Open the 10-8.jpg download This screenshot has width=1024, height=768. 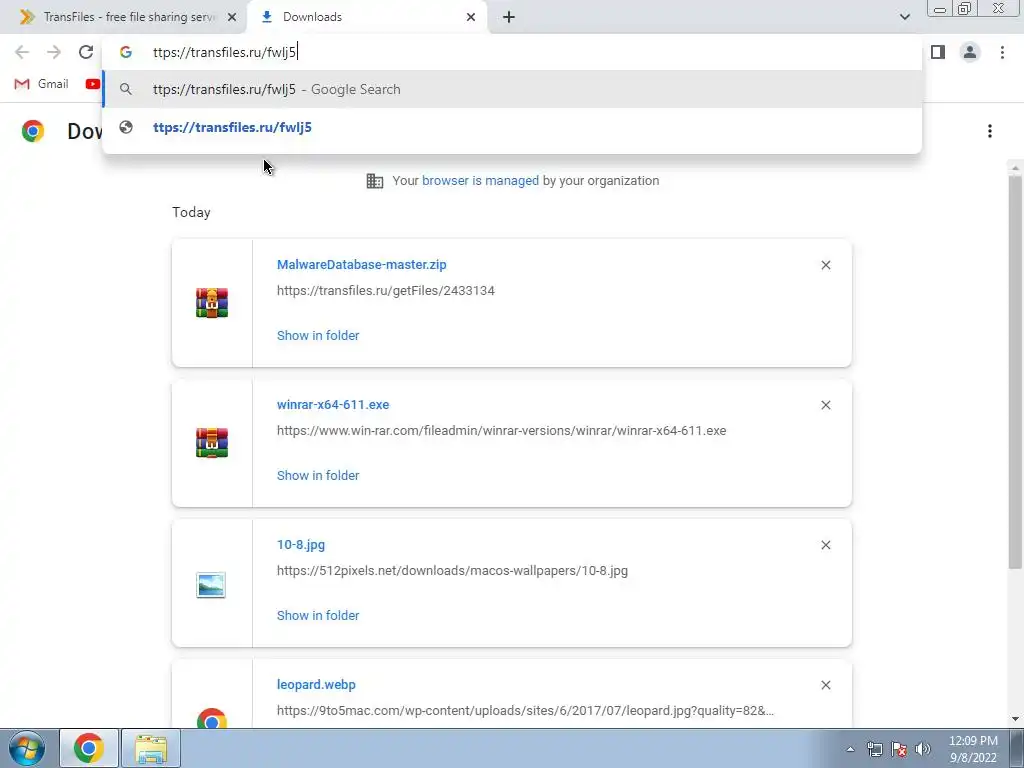pos(300,545)
